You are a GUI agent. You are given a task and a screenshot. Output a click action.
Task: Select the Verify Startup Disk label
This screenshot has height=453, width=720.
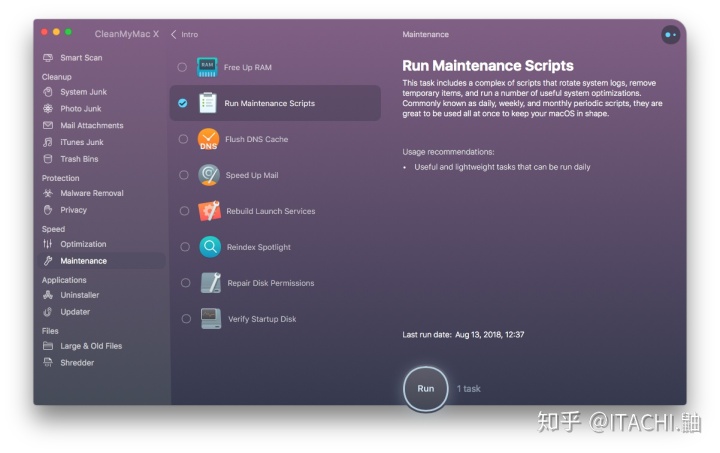[x=262, y=319]
